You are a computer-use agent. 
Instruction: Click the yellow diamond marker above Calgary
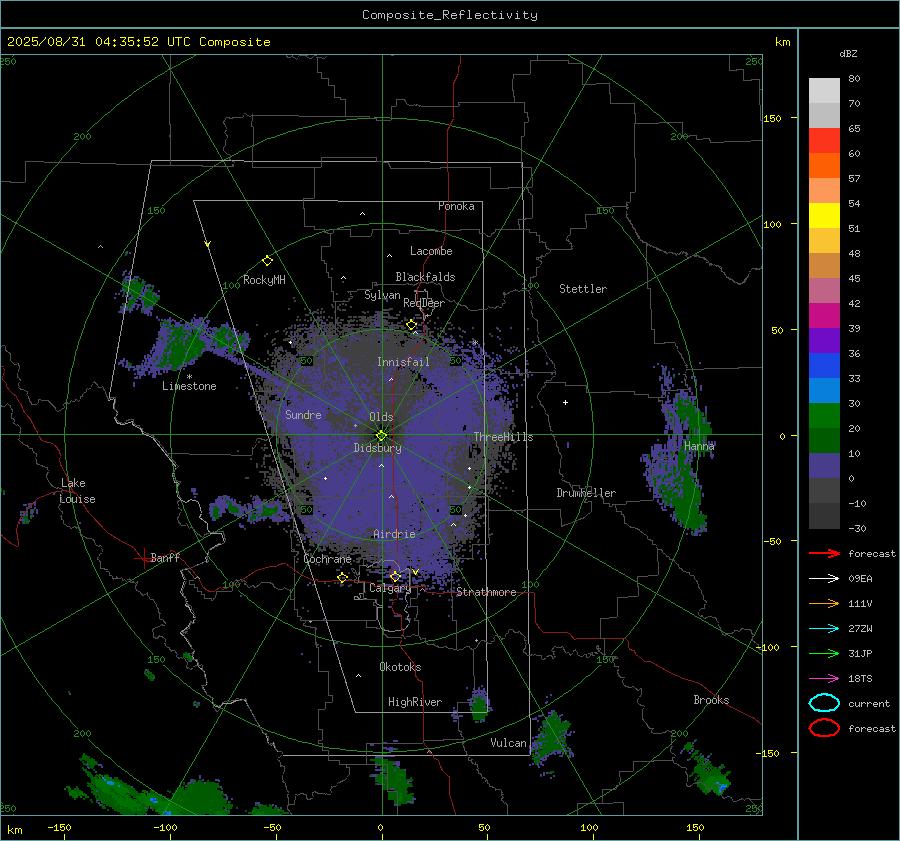[395, 576]
